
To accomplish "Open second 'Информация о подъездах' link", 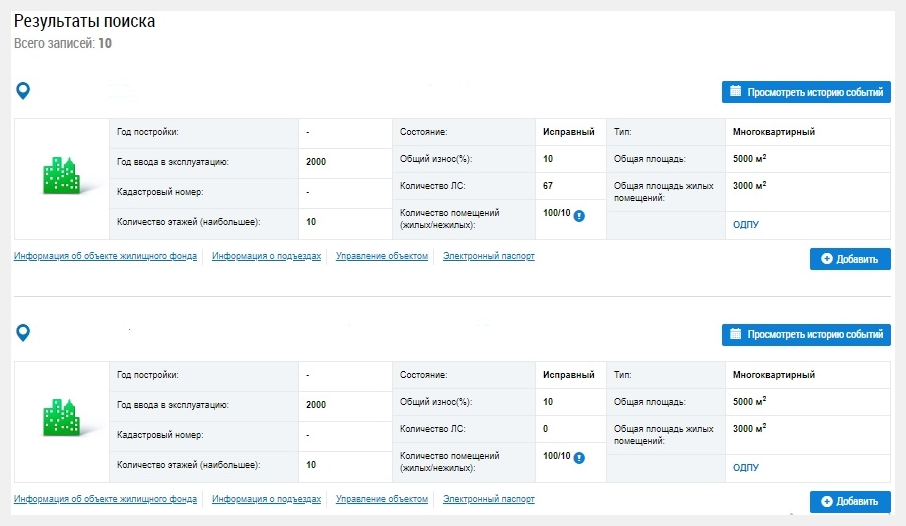I will coord(266,499).
